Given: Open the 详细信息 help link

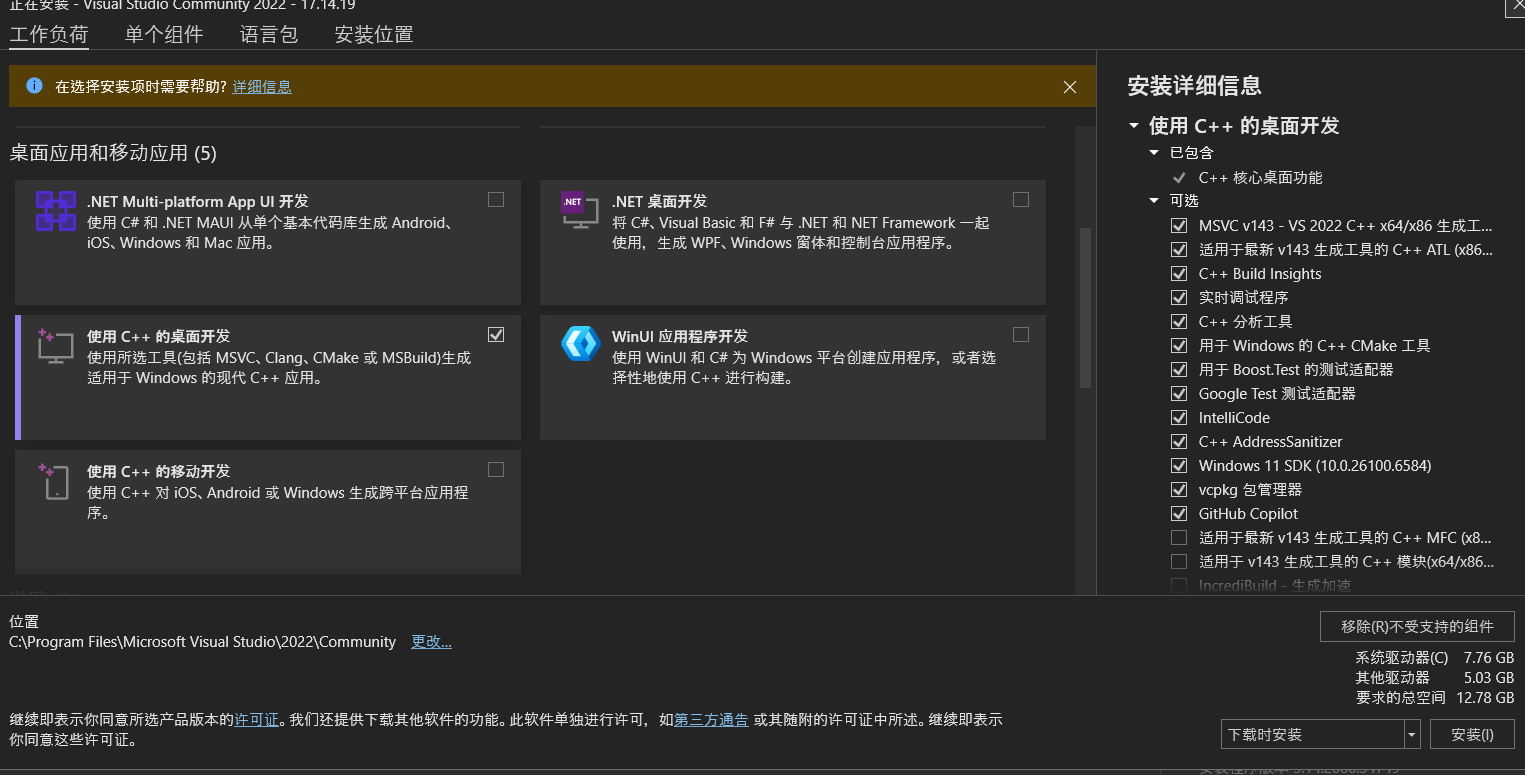Looking at the screenshot, I should coord(262,87).
